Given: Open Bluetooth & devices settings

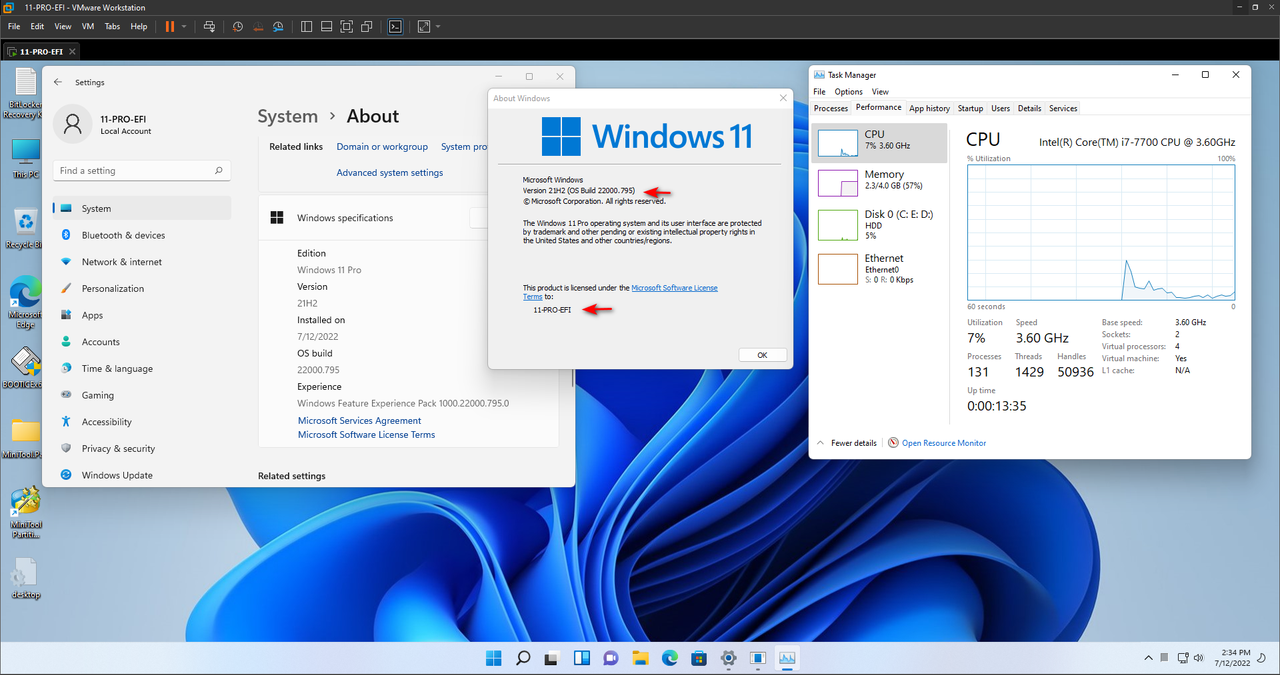Looking at the screenshot, I should tap(142, 235).
